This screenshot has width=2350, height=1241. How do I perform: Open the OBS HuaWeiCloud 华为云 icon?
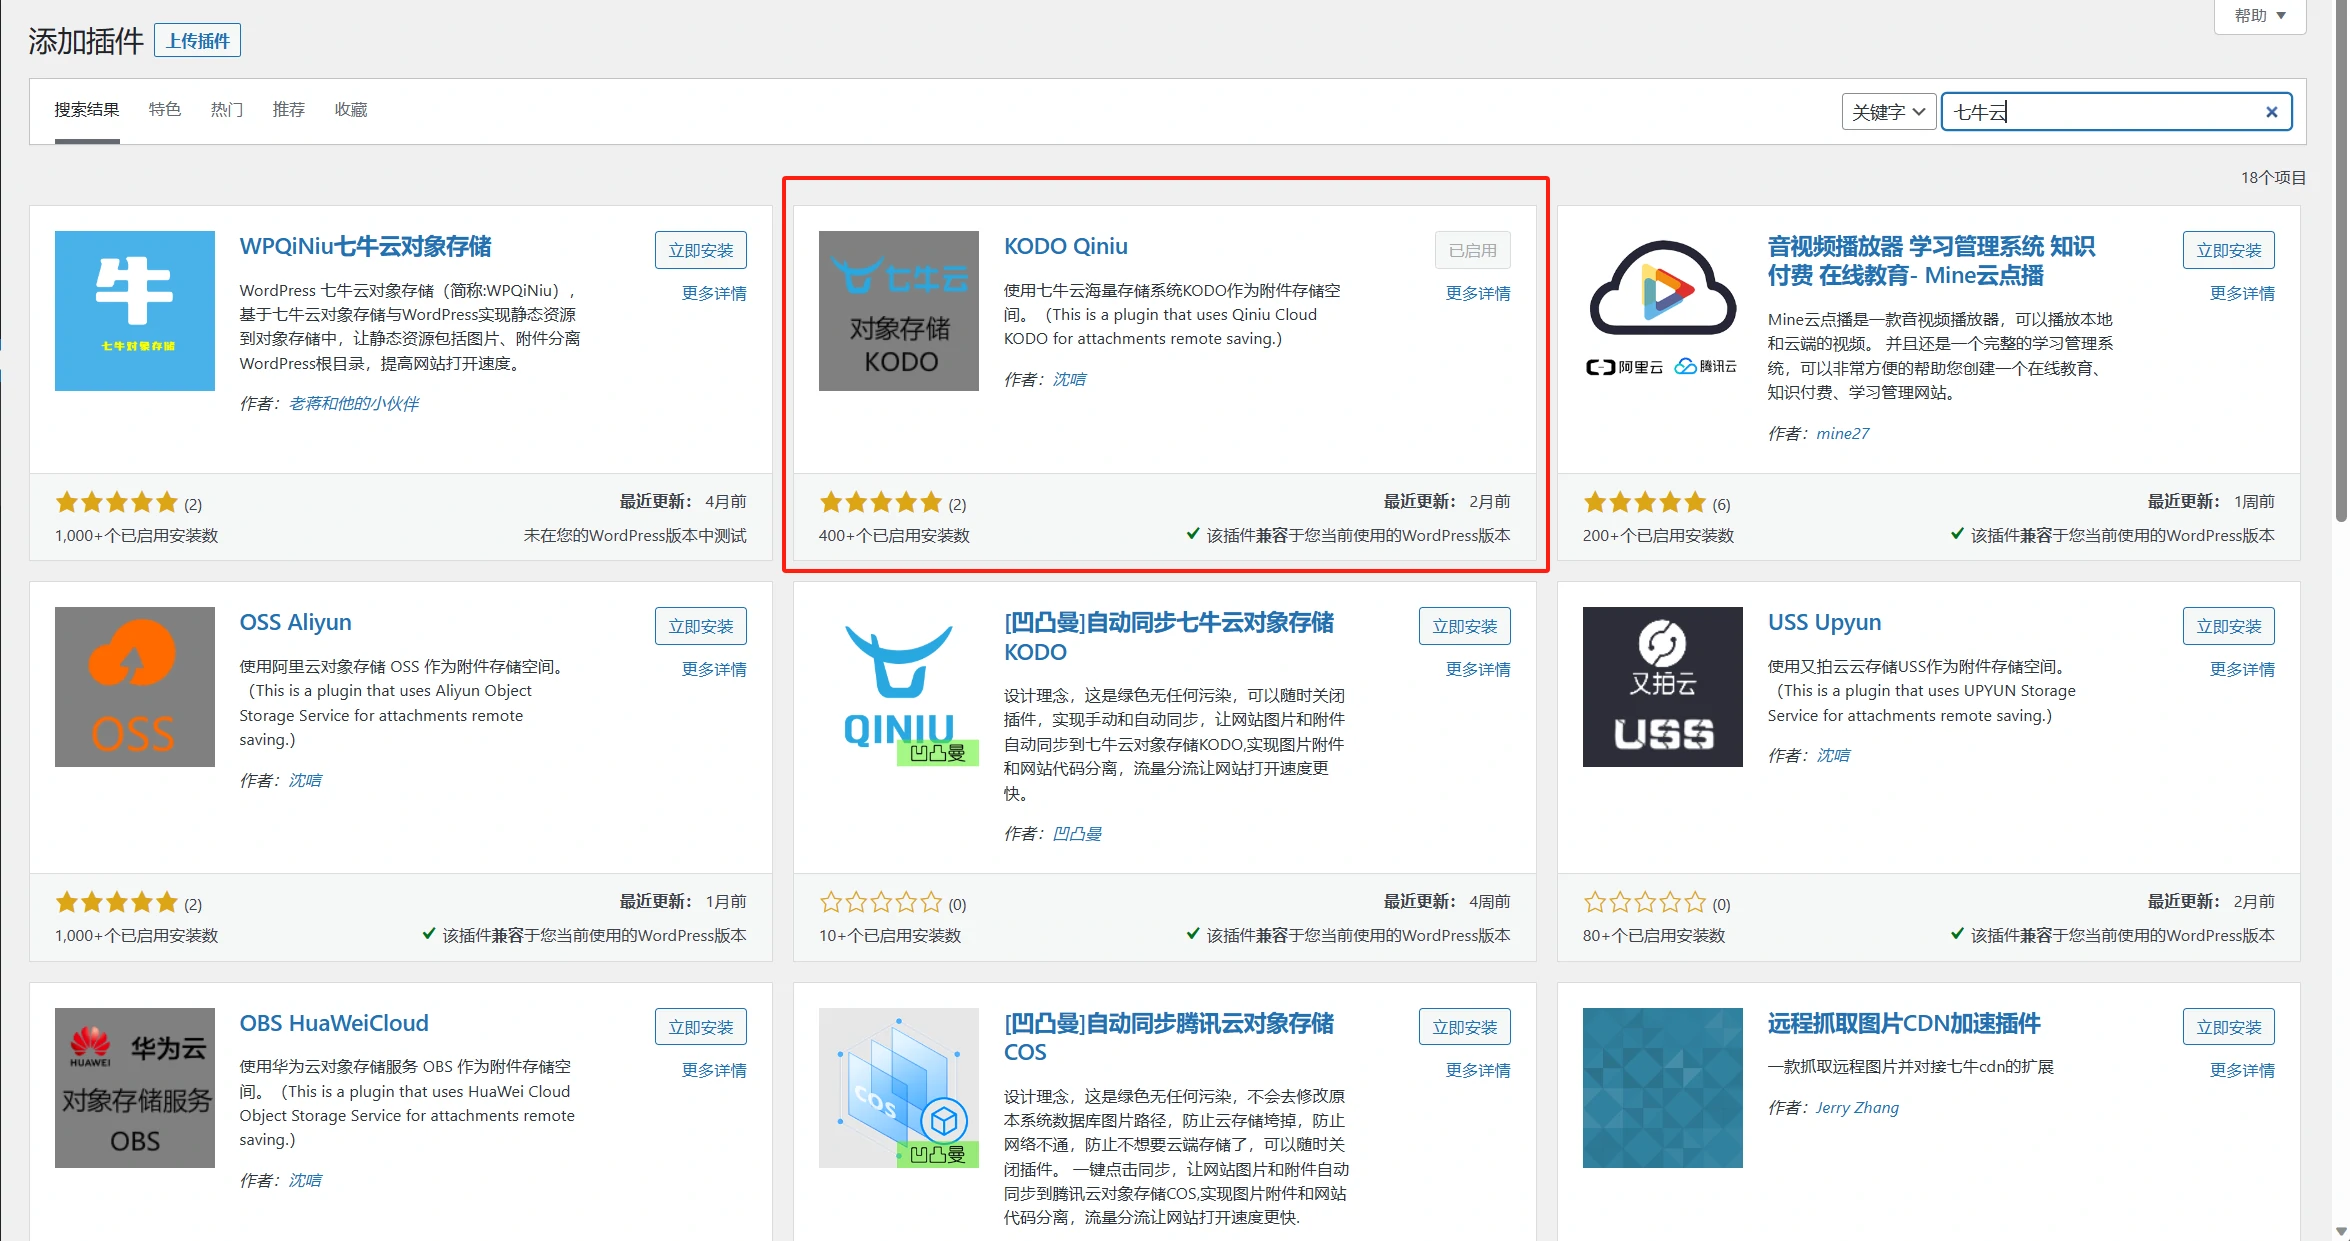tap(135, 1088)
